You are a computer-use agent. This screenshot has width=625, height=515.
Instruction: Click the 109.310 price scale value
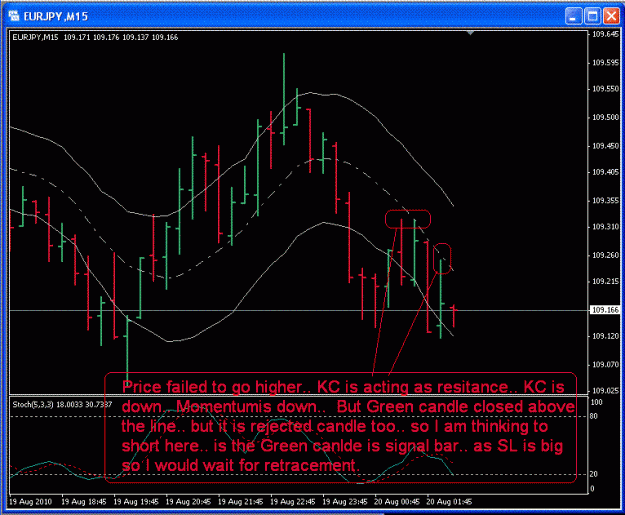click(605, 227)
